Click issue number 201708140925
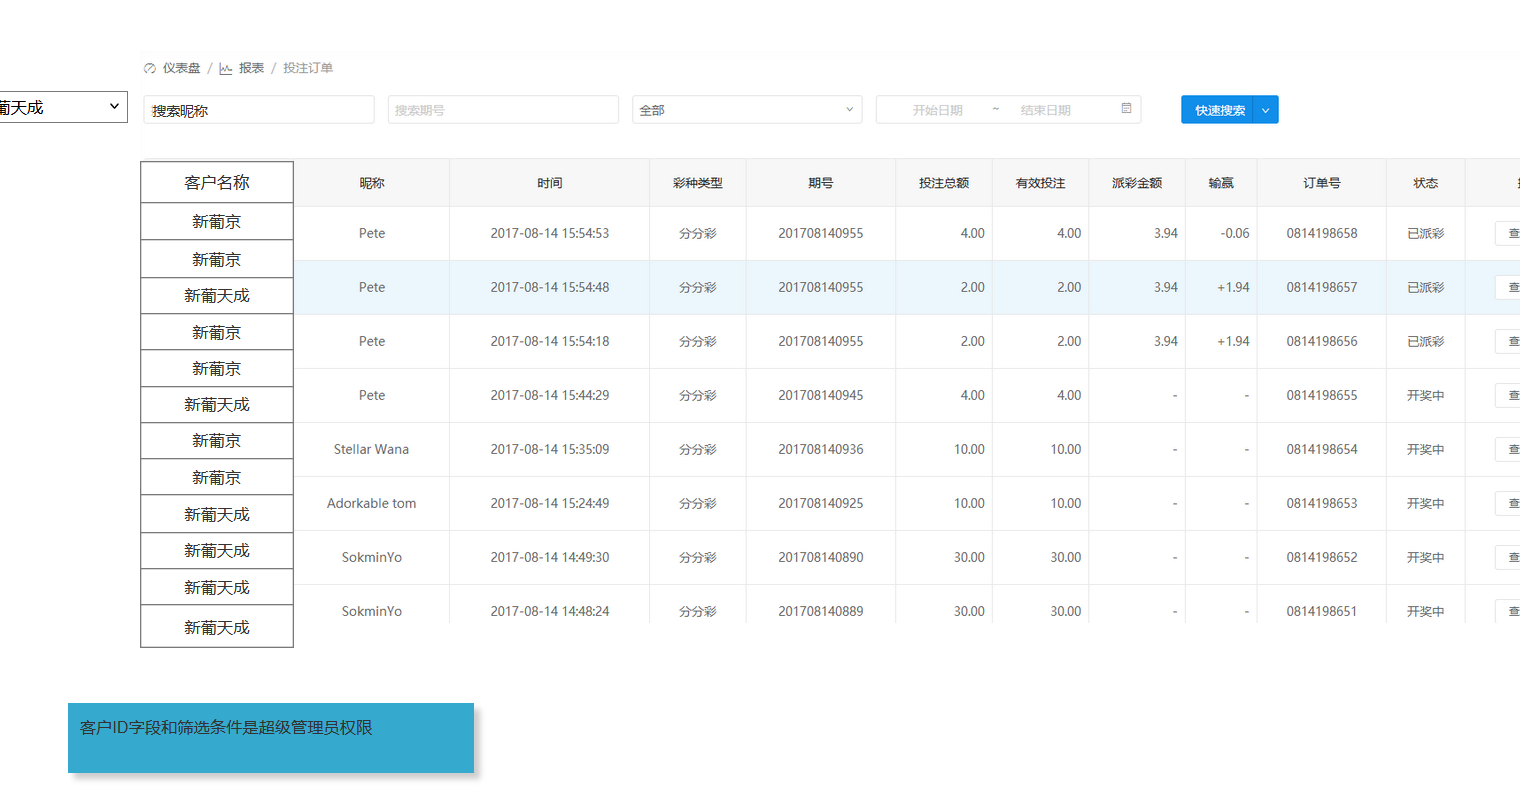 tap(821, 503)
